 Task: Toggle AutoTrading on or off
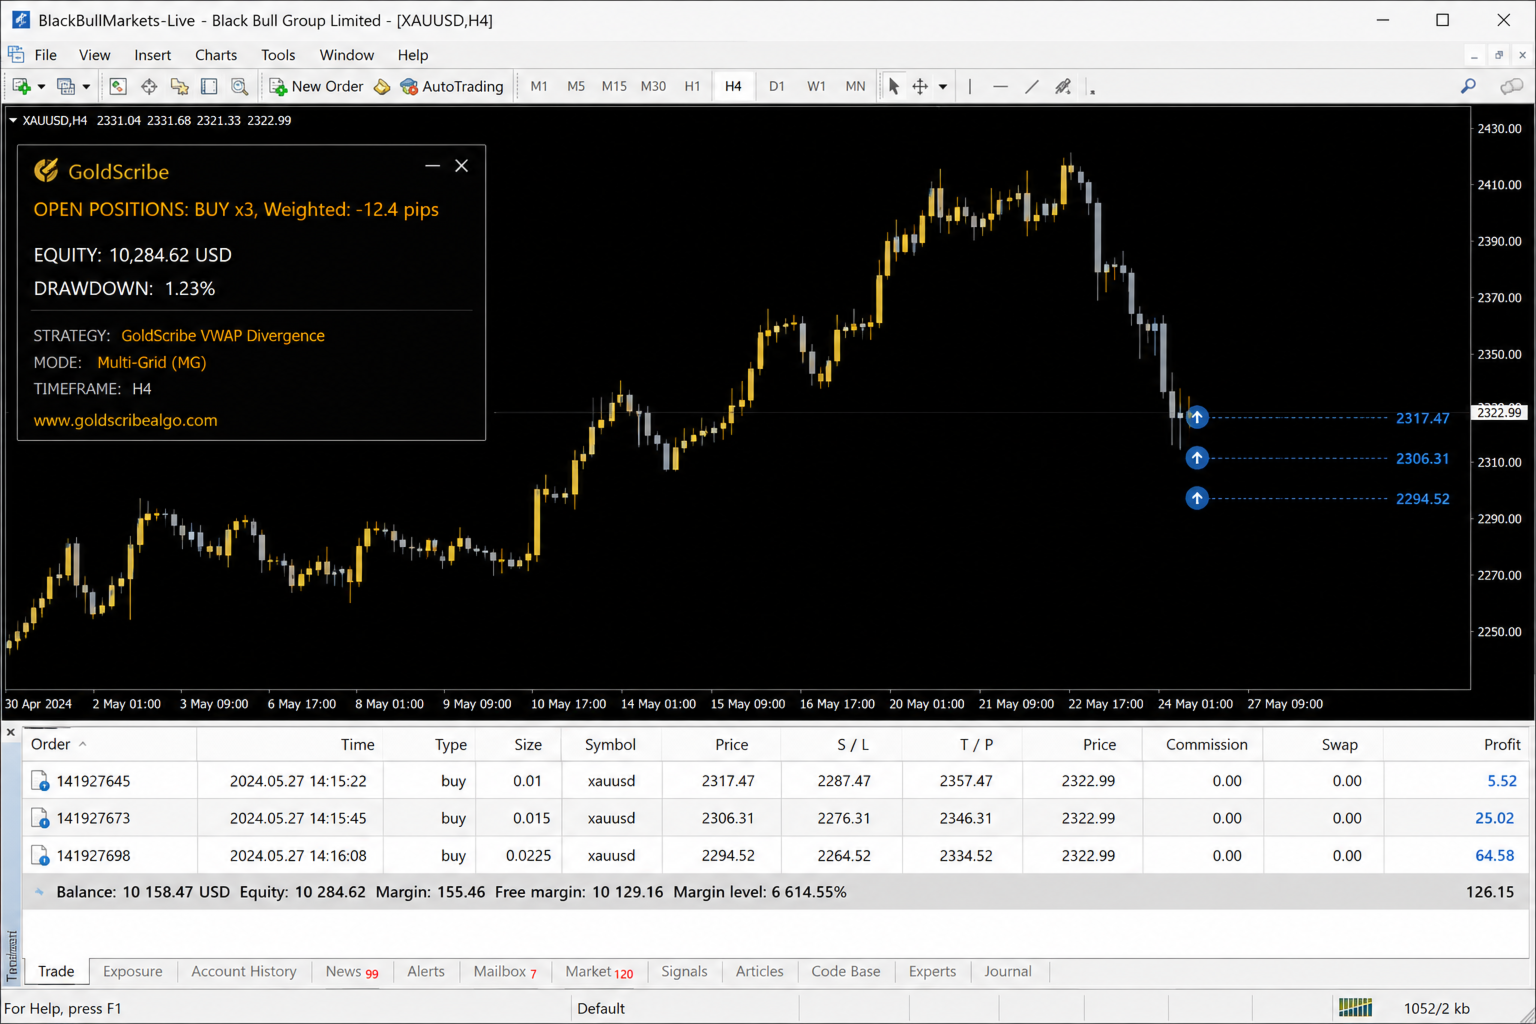[451, 86]
